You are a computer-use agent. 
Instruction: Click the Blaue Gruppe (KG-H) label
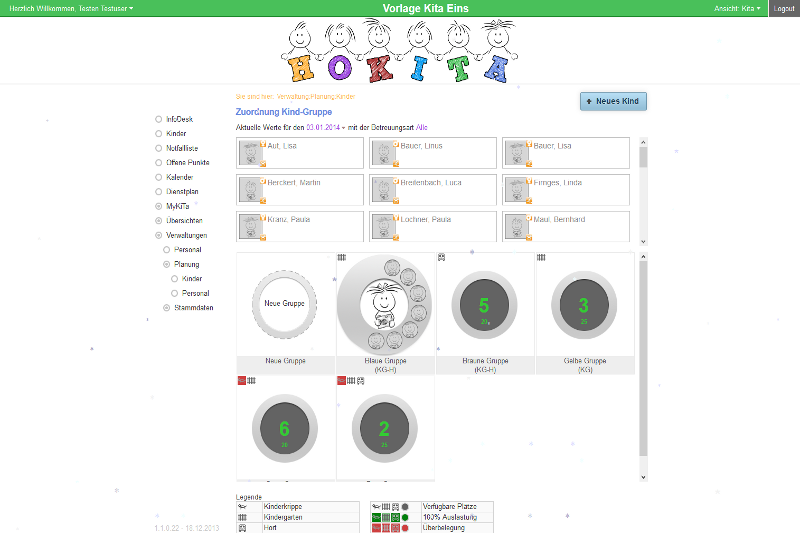[x=385, y=365]
